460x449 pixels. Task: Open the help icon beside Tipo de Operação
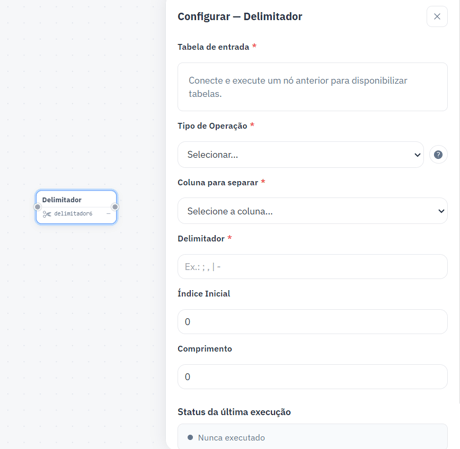438,155
